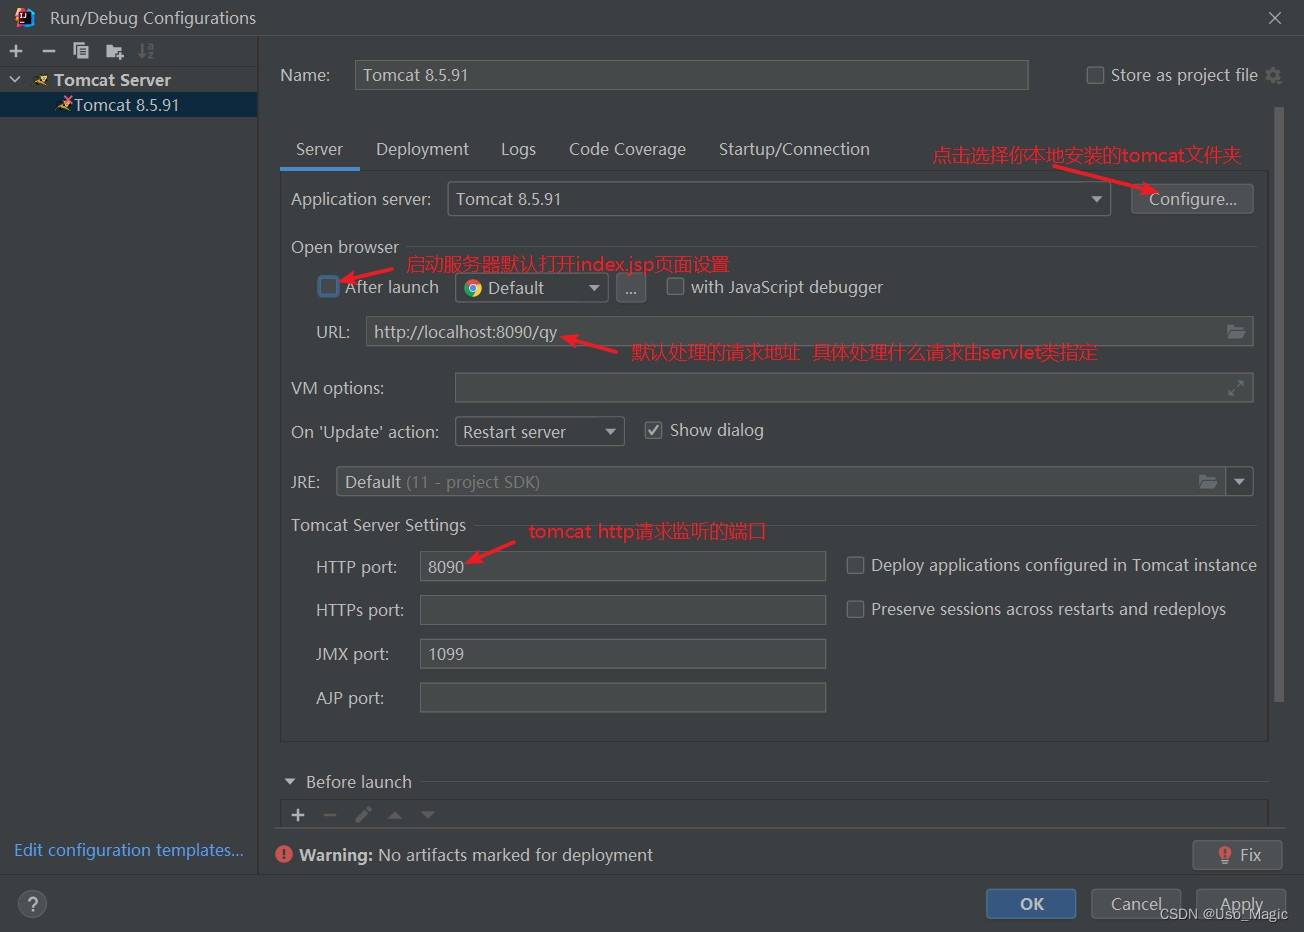
Task: Click Cancel button
Action: coord(1136,904)
